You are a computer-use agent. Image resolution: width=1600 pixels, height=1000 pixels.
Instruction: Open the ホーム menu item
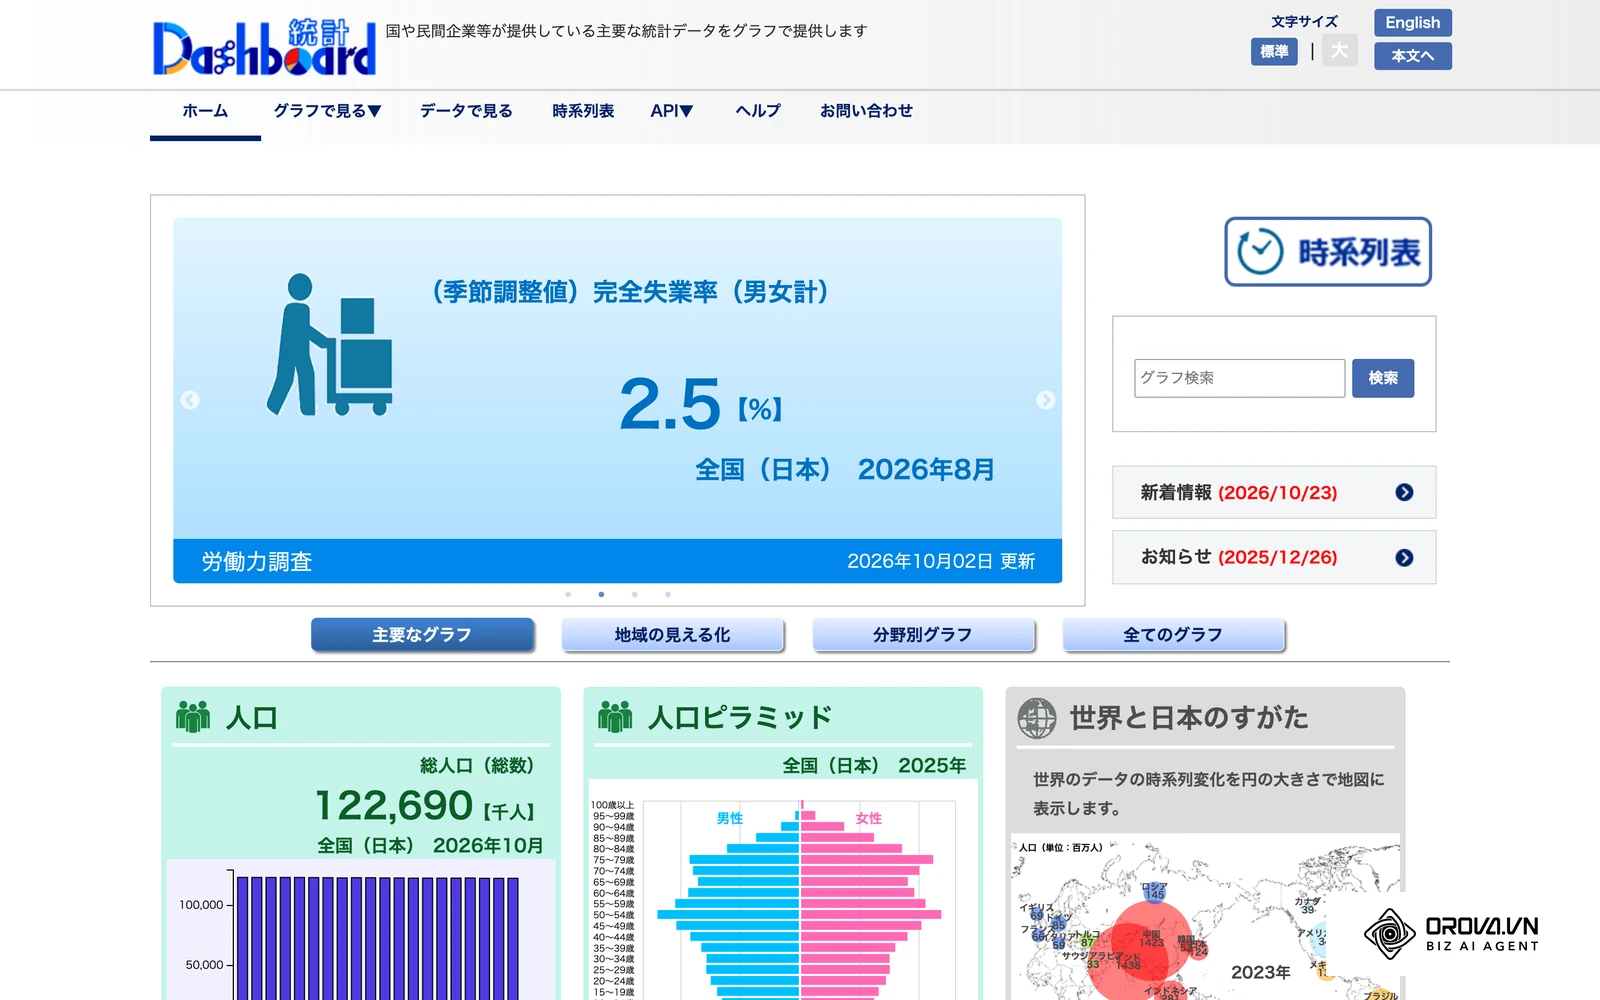(205, 111)
